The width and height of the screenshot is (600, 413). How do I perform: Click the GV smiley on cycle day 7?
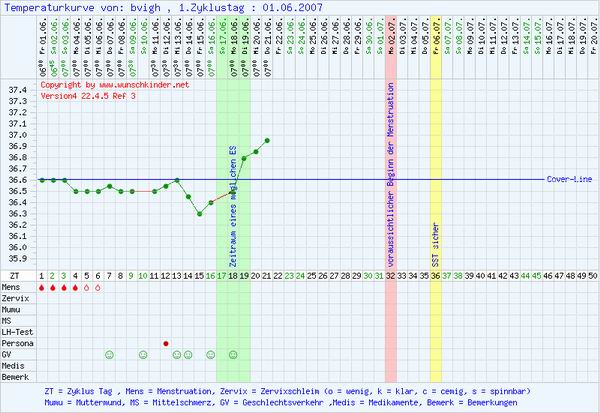click(109, 354)
